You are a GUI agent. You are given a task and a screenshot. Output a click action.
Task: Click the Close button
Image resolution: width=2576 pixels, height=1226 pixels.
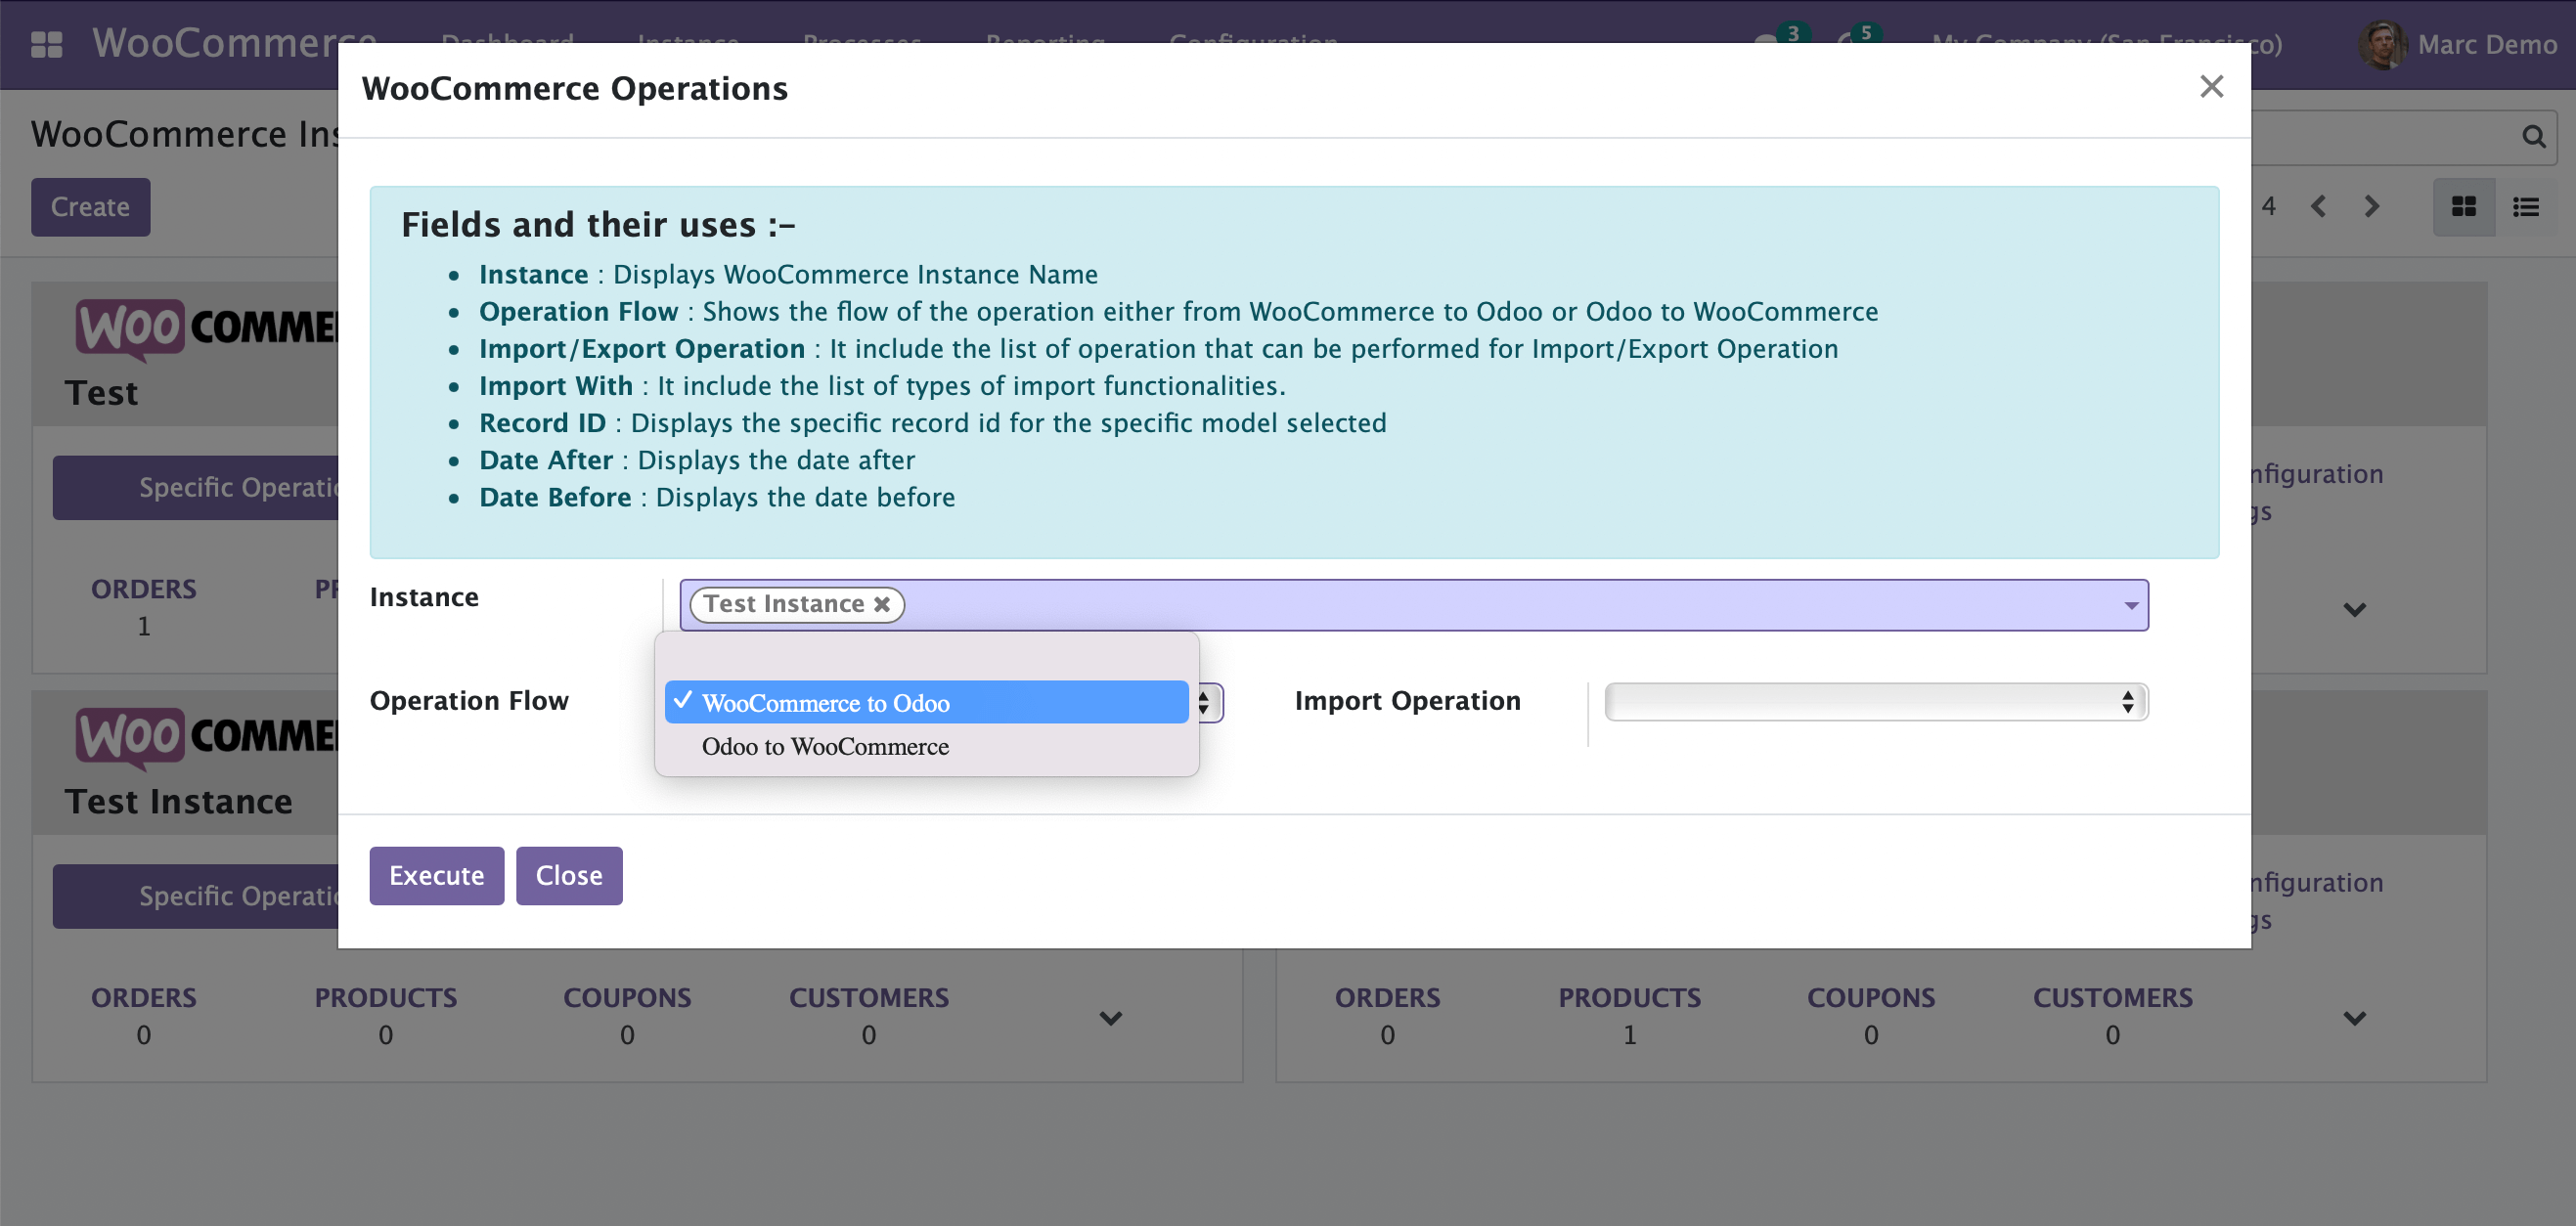pyautogui.click(x=568, y=875)
